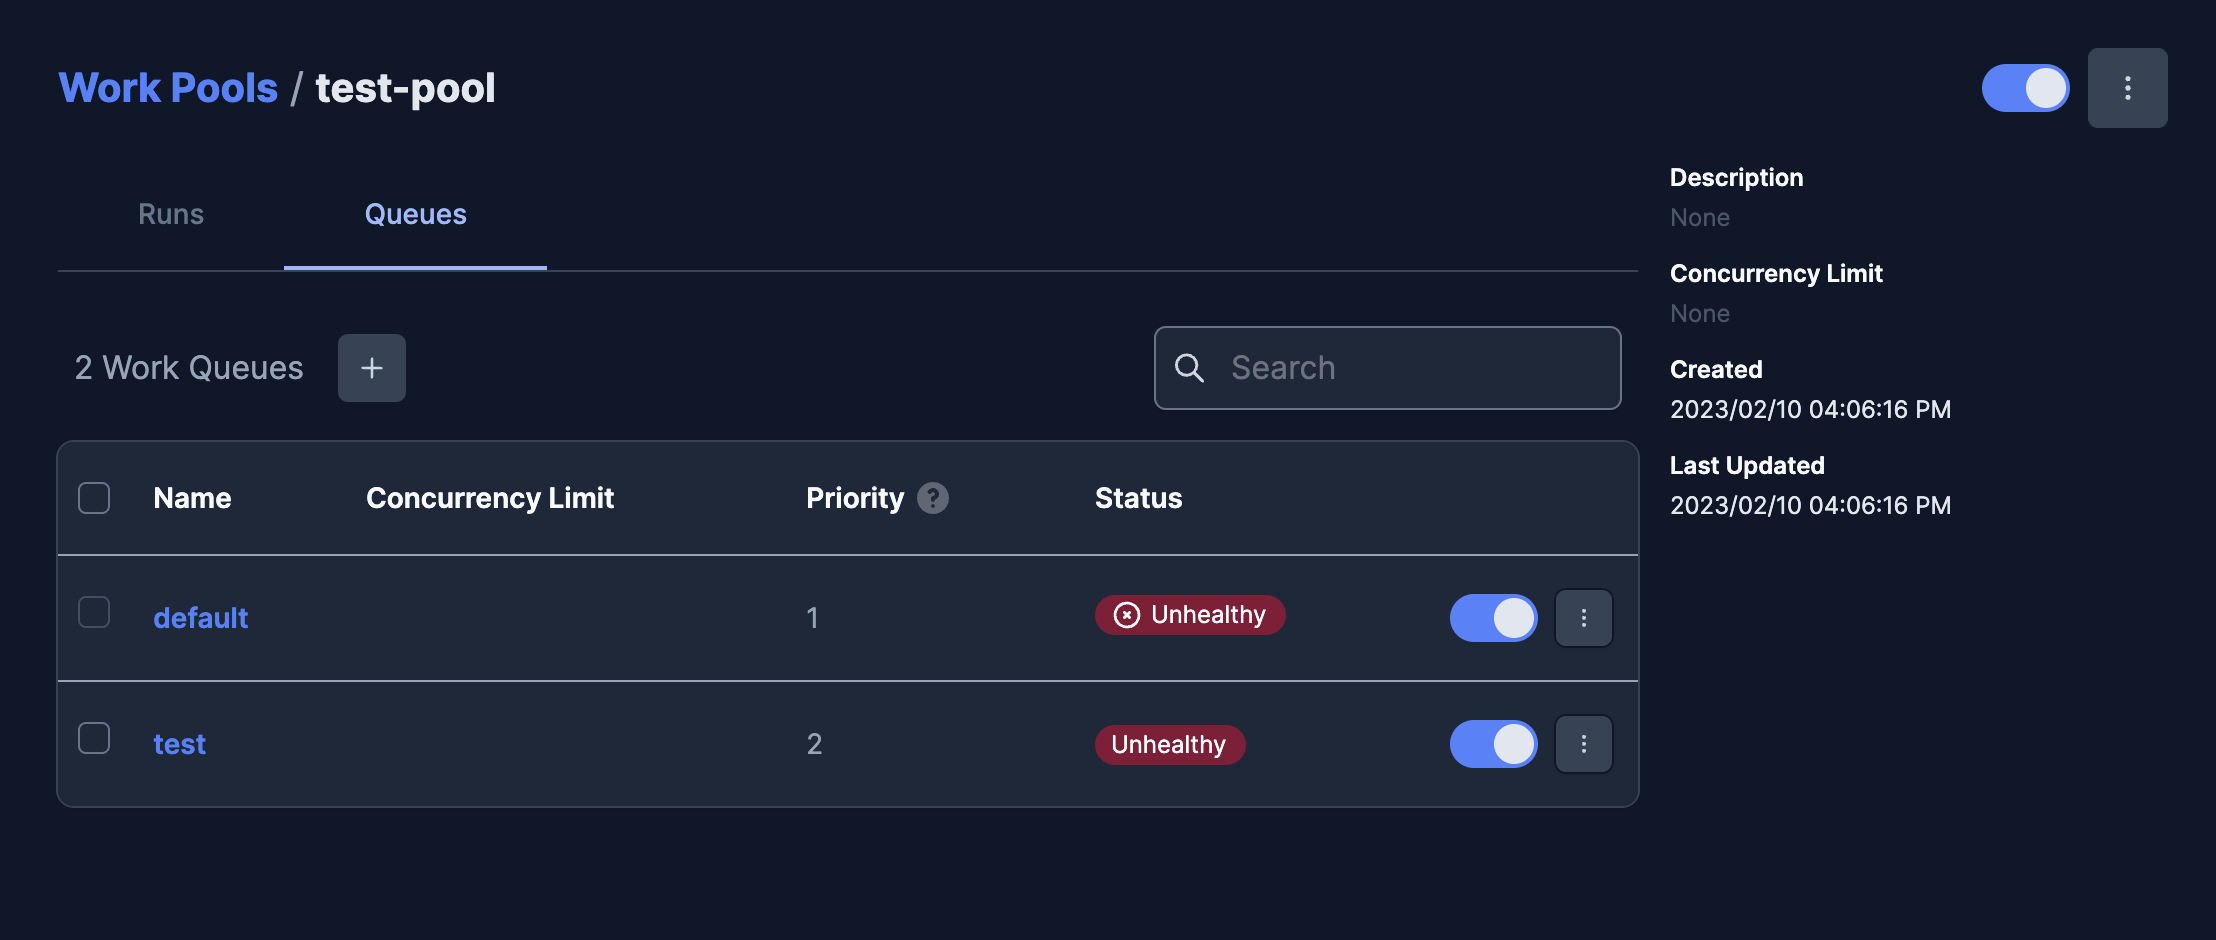This screenshot has width=2216, height=940.
Task: Click the Unhealthy status badge on the test row
Action: 1170,744
